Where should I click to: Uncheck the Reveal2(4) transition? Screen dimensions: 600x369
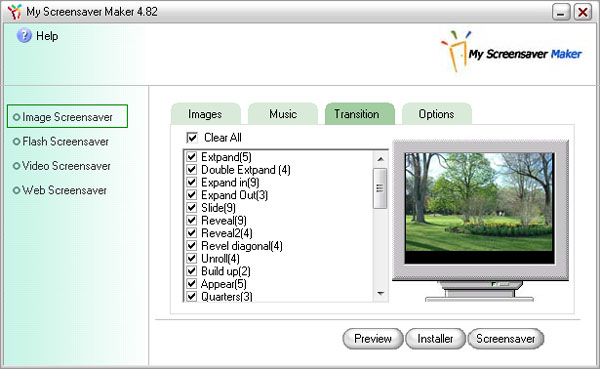point(191,233)
